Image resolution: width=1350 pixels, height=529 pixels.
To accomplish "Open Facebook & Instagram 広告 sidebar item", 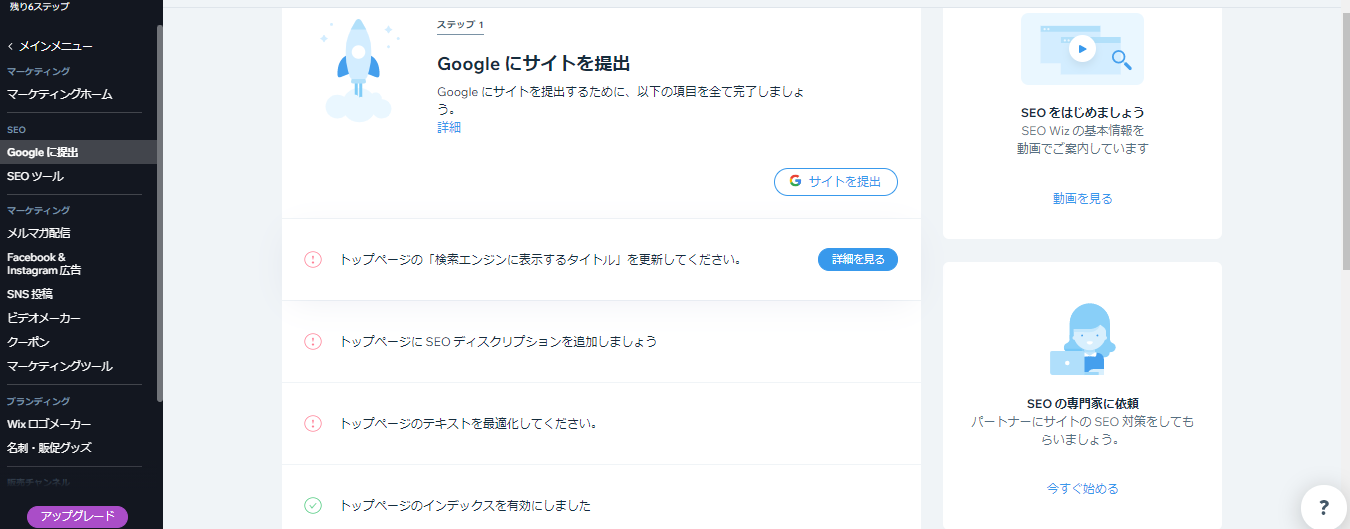I will click(x=44, y=264).
